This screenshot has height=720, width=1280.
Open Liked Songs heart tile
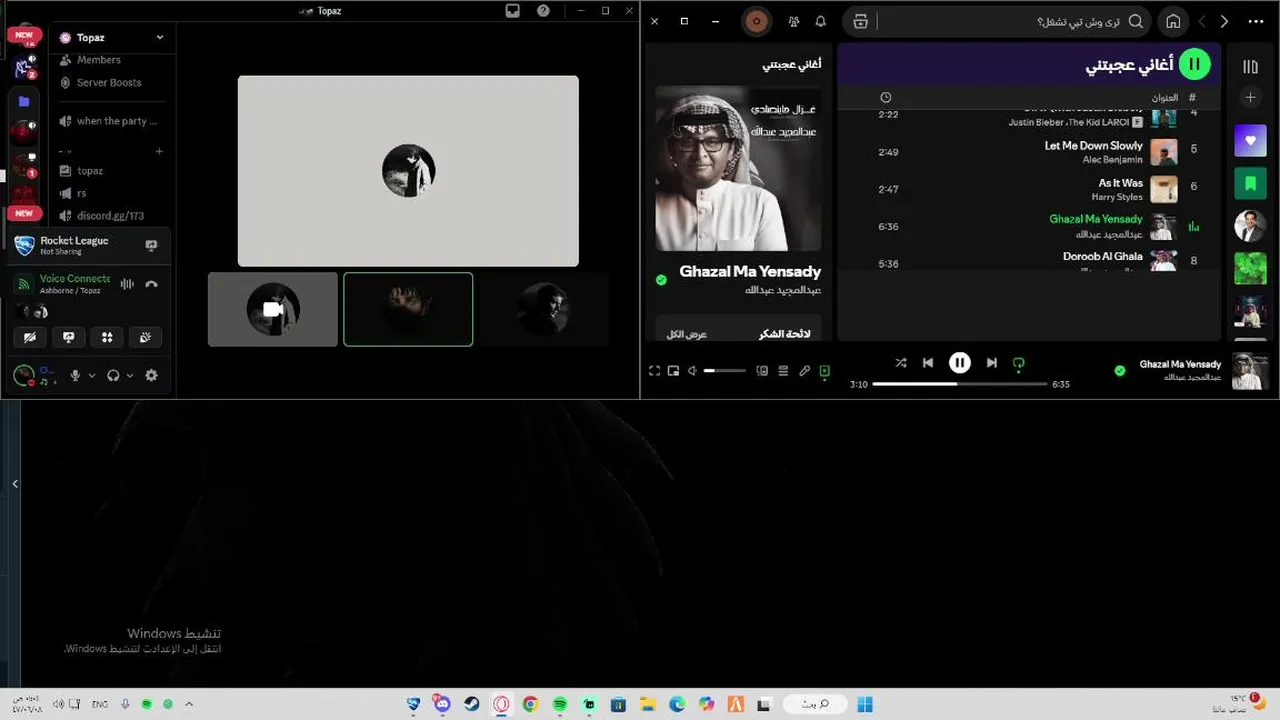point(1250,141)
